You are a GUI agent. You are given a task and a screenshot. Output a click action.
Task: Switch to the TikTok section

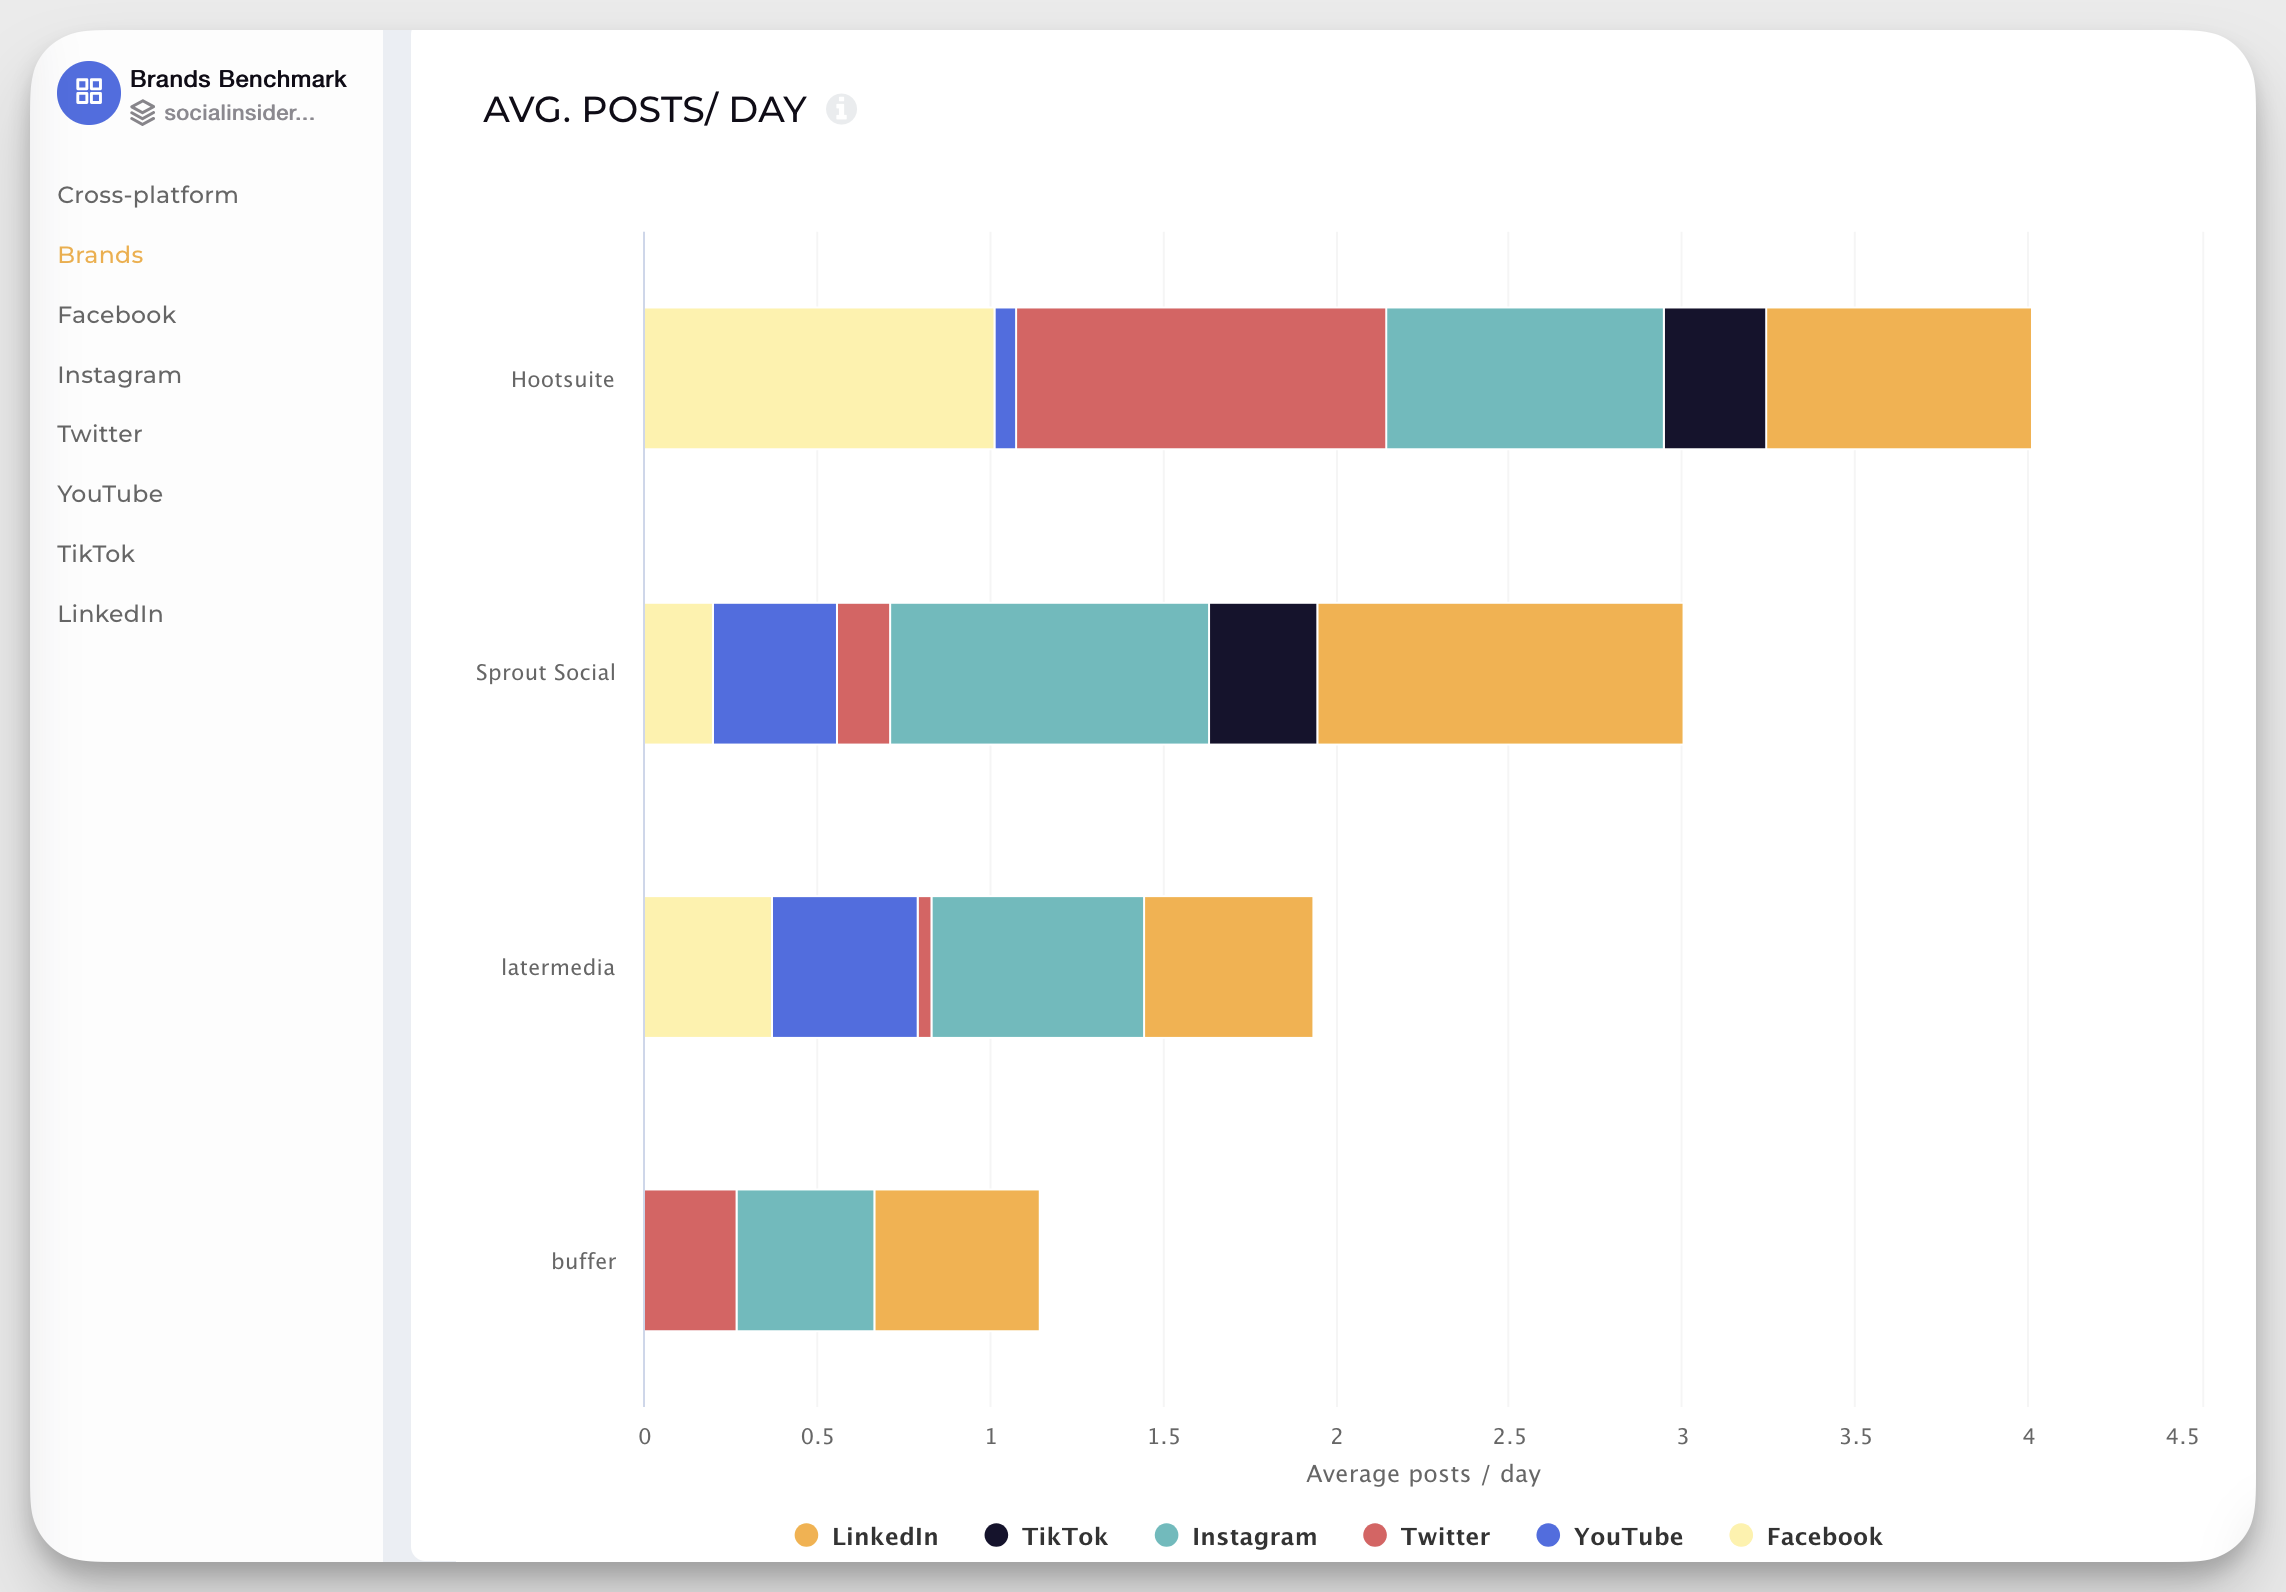(x=96, y=554)
